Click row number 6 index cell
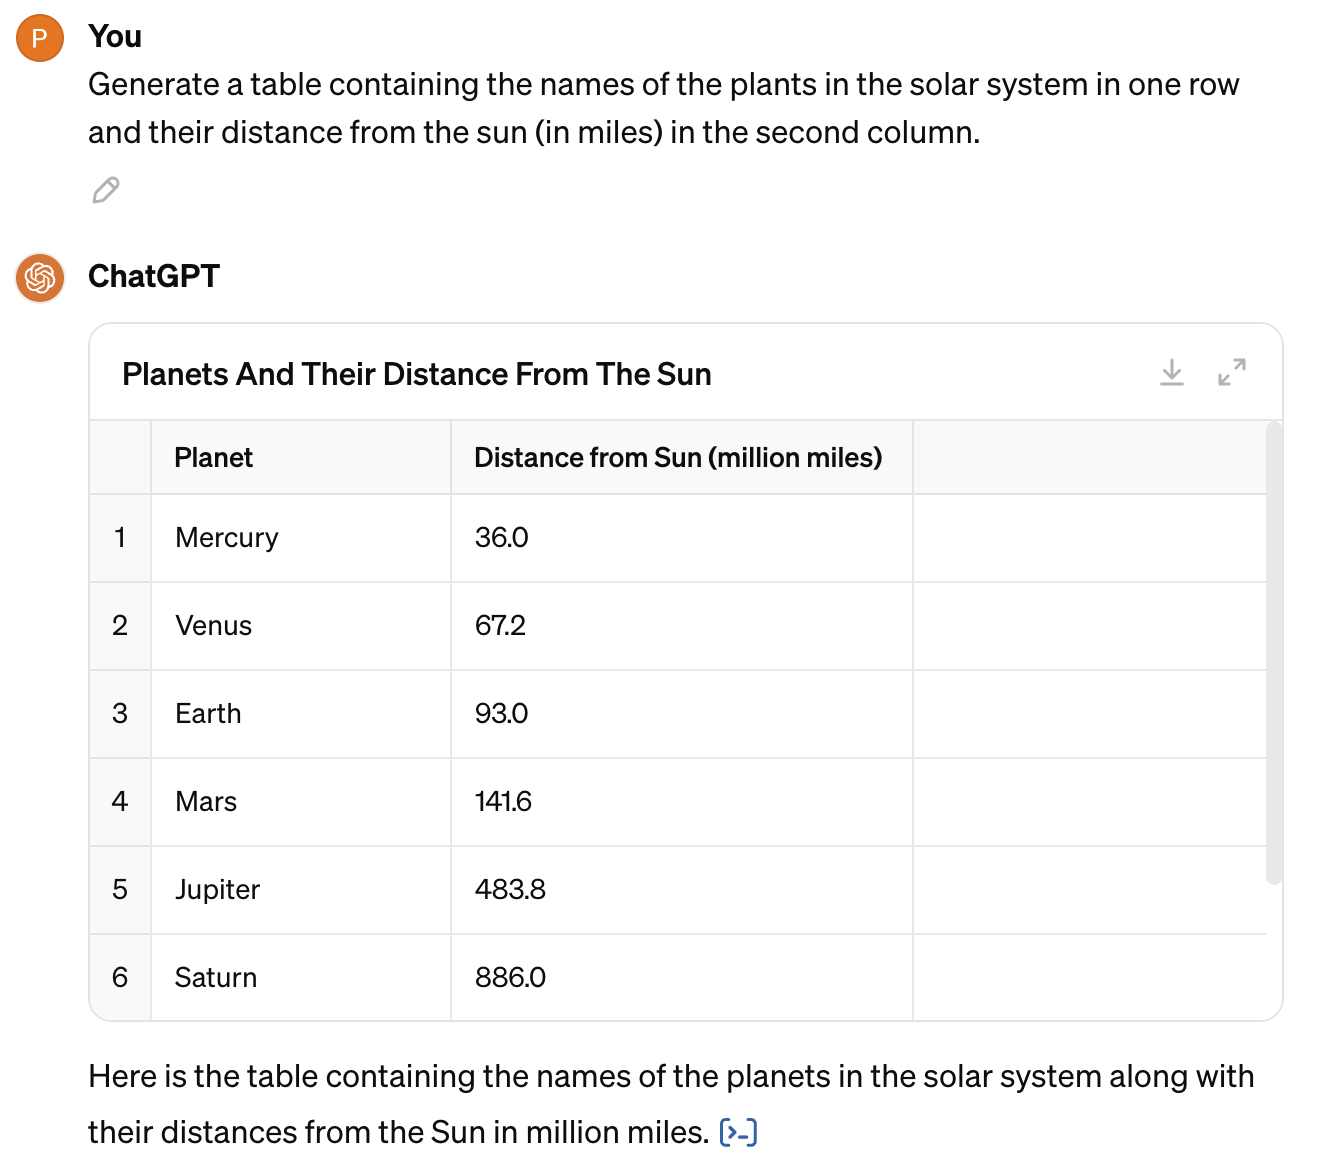Screen dimensions: 1332x1168 (x=120, y=978)
